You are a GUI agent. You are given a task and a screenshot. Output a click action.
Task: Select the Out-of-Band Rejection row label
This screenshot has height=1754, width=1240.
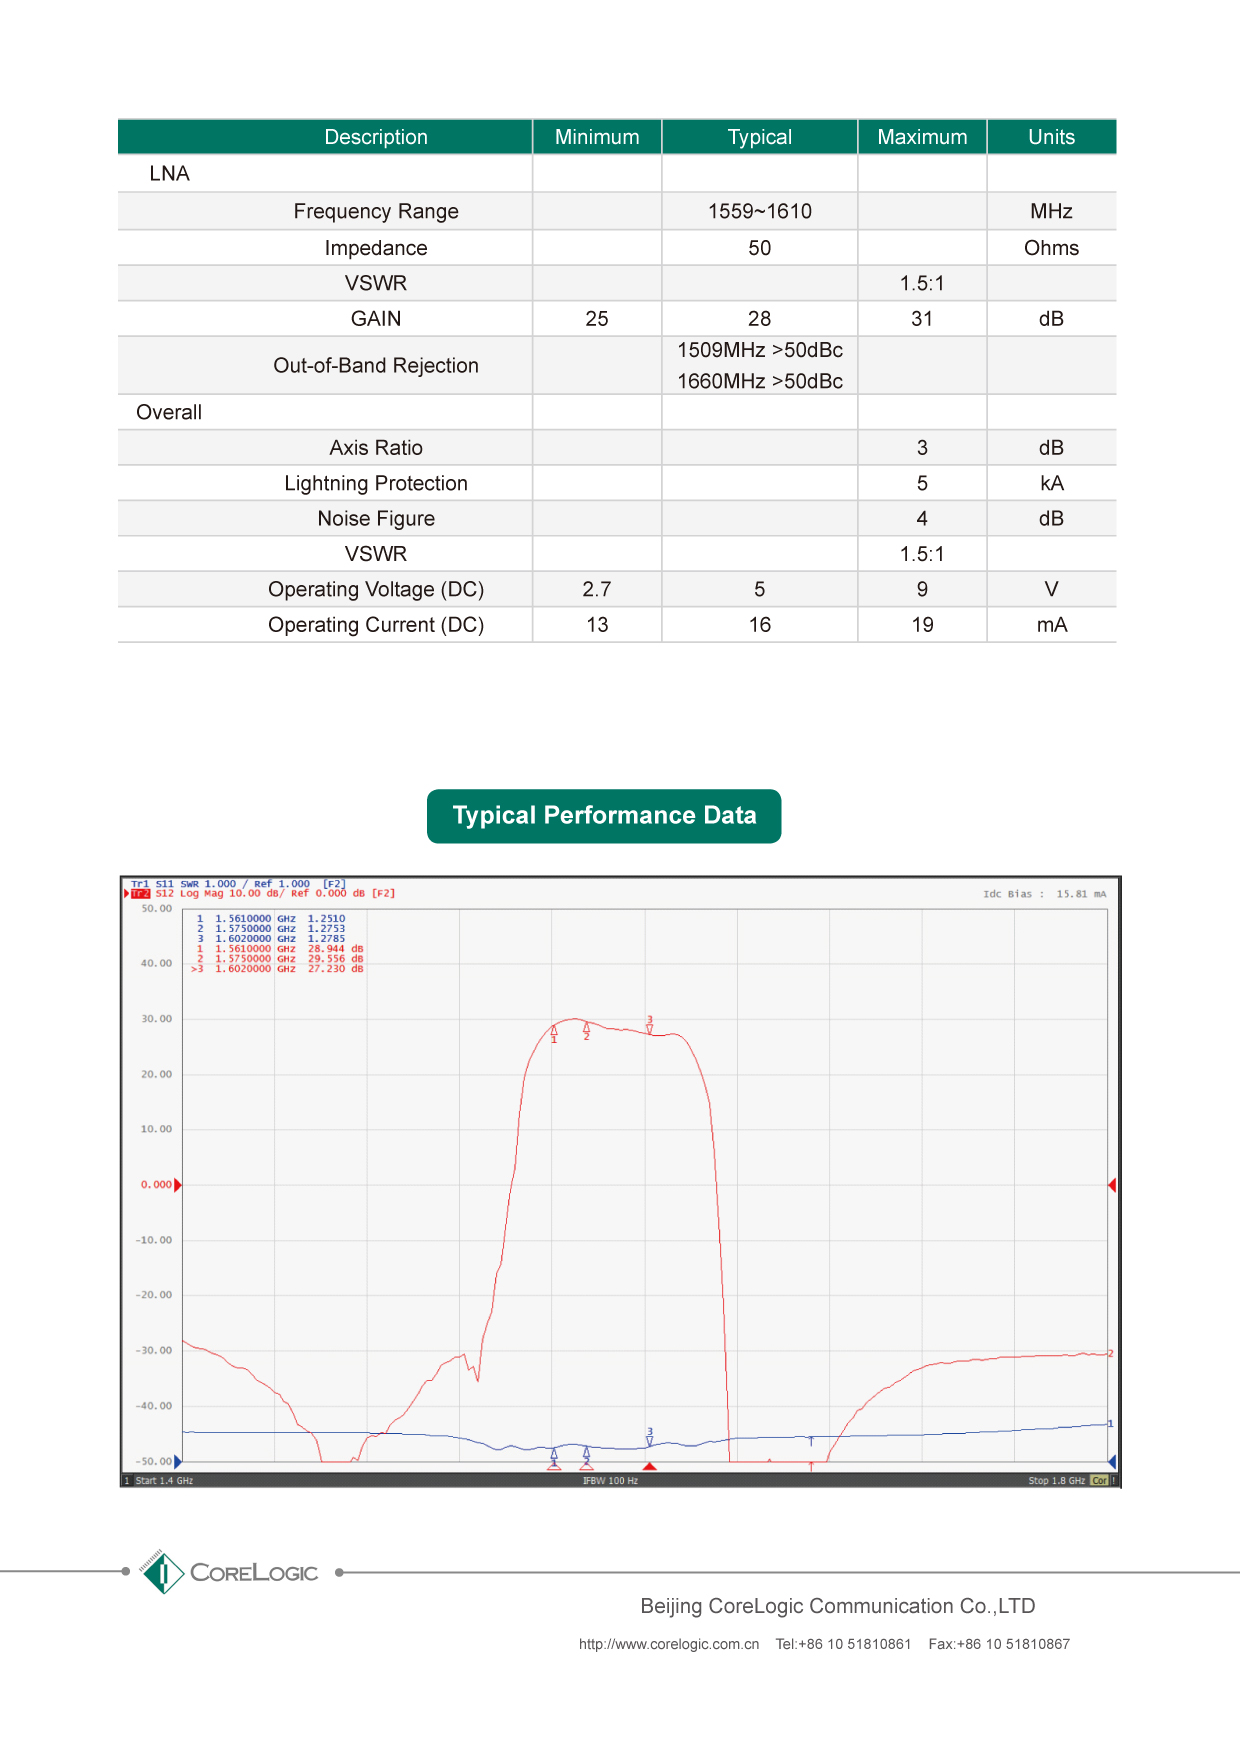point(376,366)
